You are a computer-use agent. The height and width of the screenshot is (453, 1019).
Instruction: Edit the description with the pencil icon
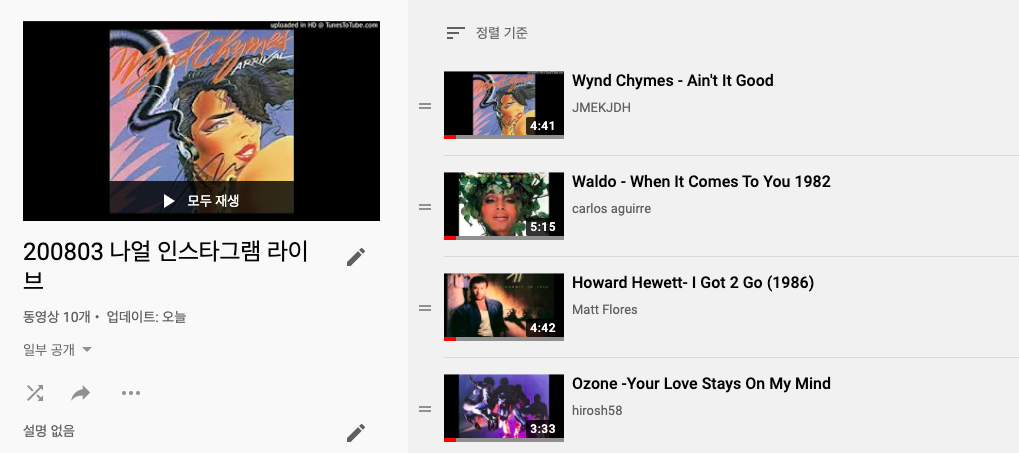tap(355, 432)
